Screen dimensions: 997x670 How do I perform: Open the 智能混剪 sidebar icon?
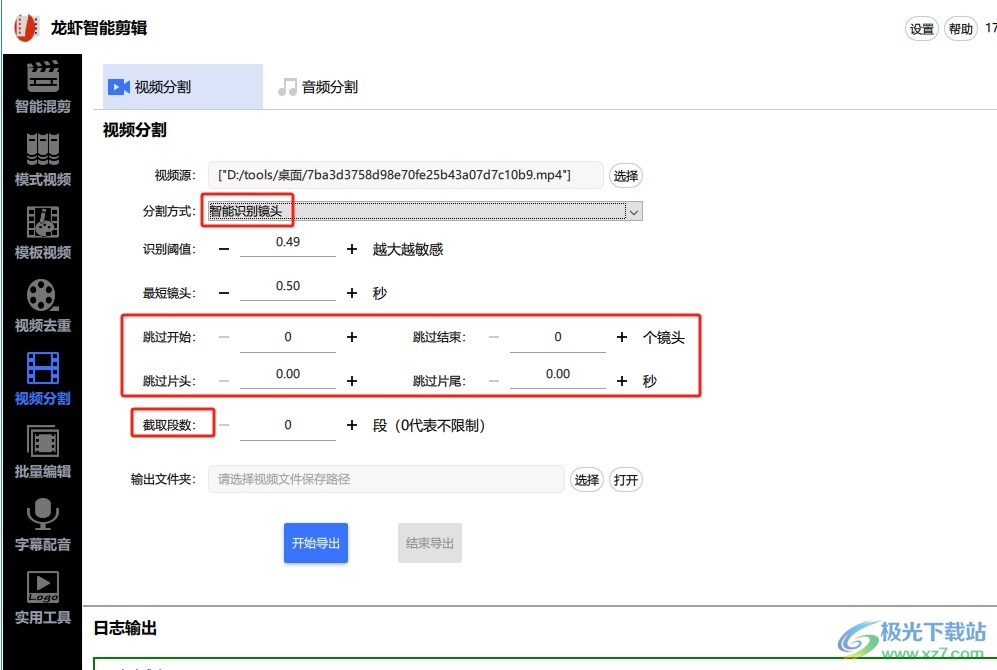42,78
